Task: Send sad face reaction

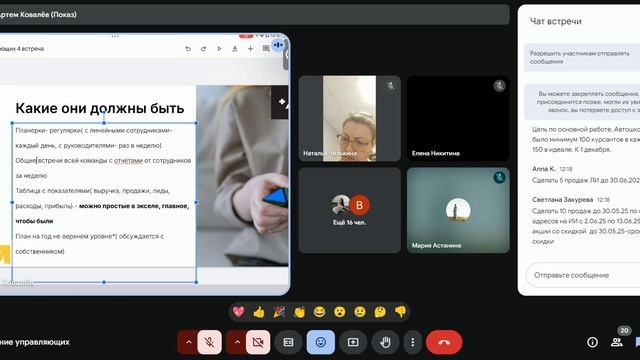Action: click(x=360, y=312)
